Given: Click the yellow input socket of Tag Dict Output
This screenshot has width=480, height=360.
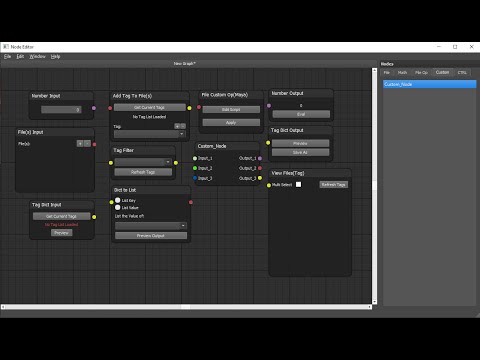Looking at the screenshot, I should (268, 143).
